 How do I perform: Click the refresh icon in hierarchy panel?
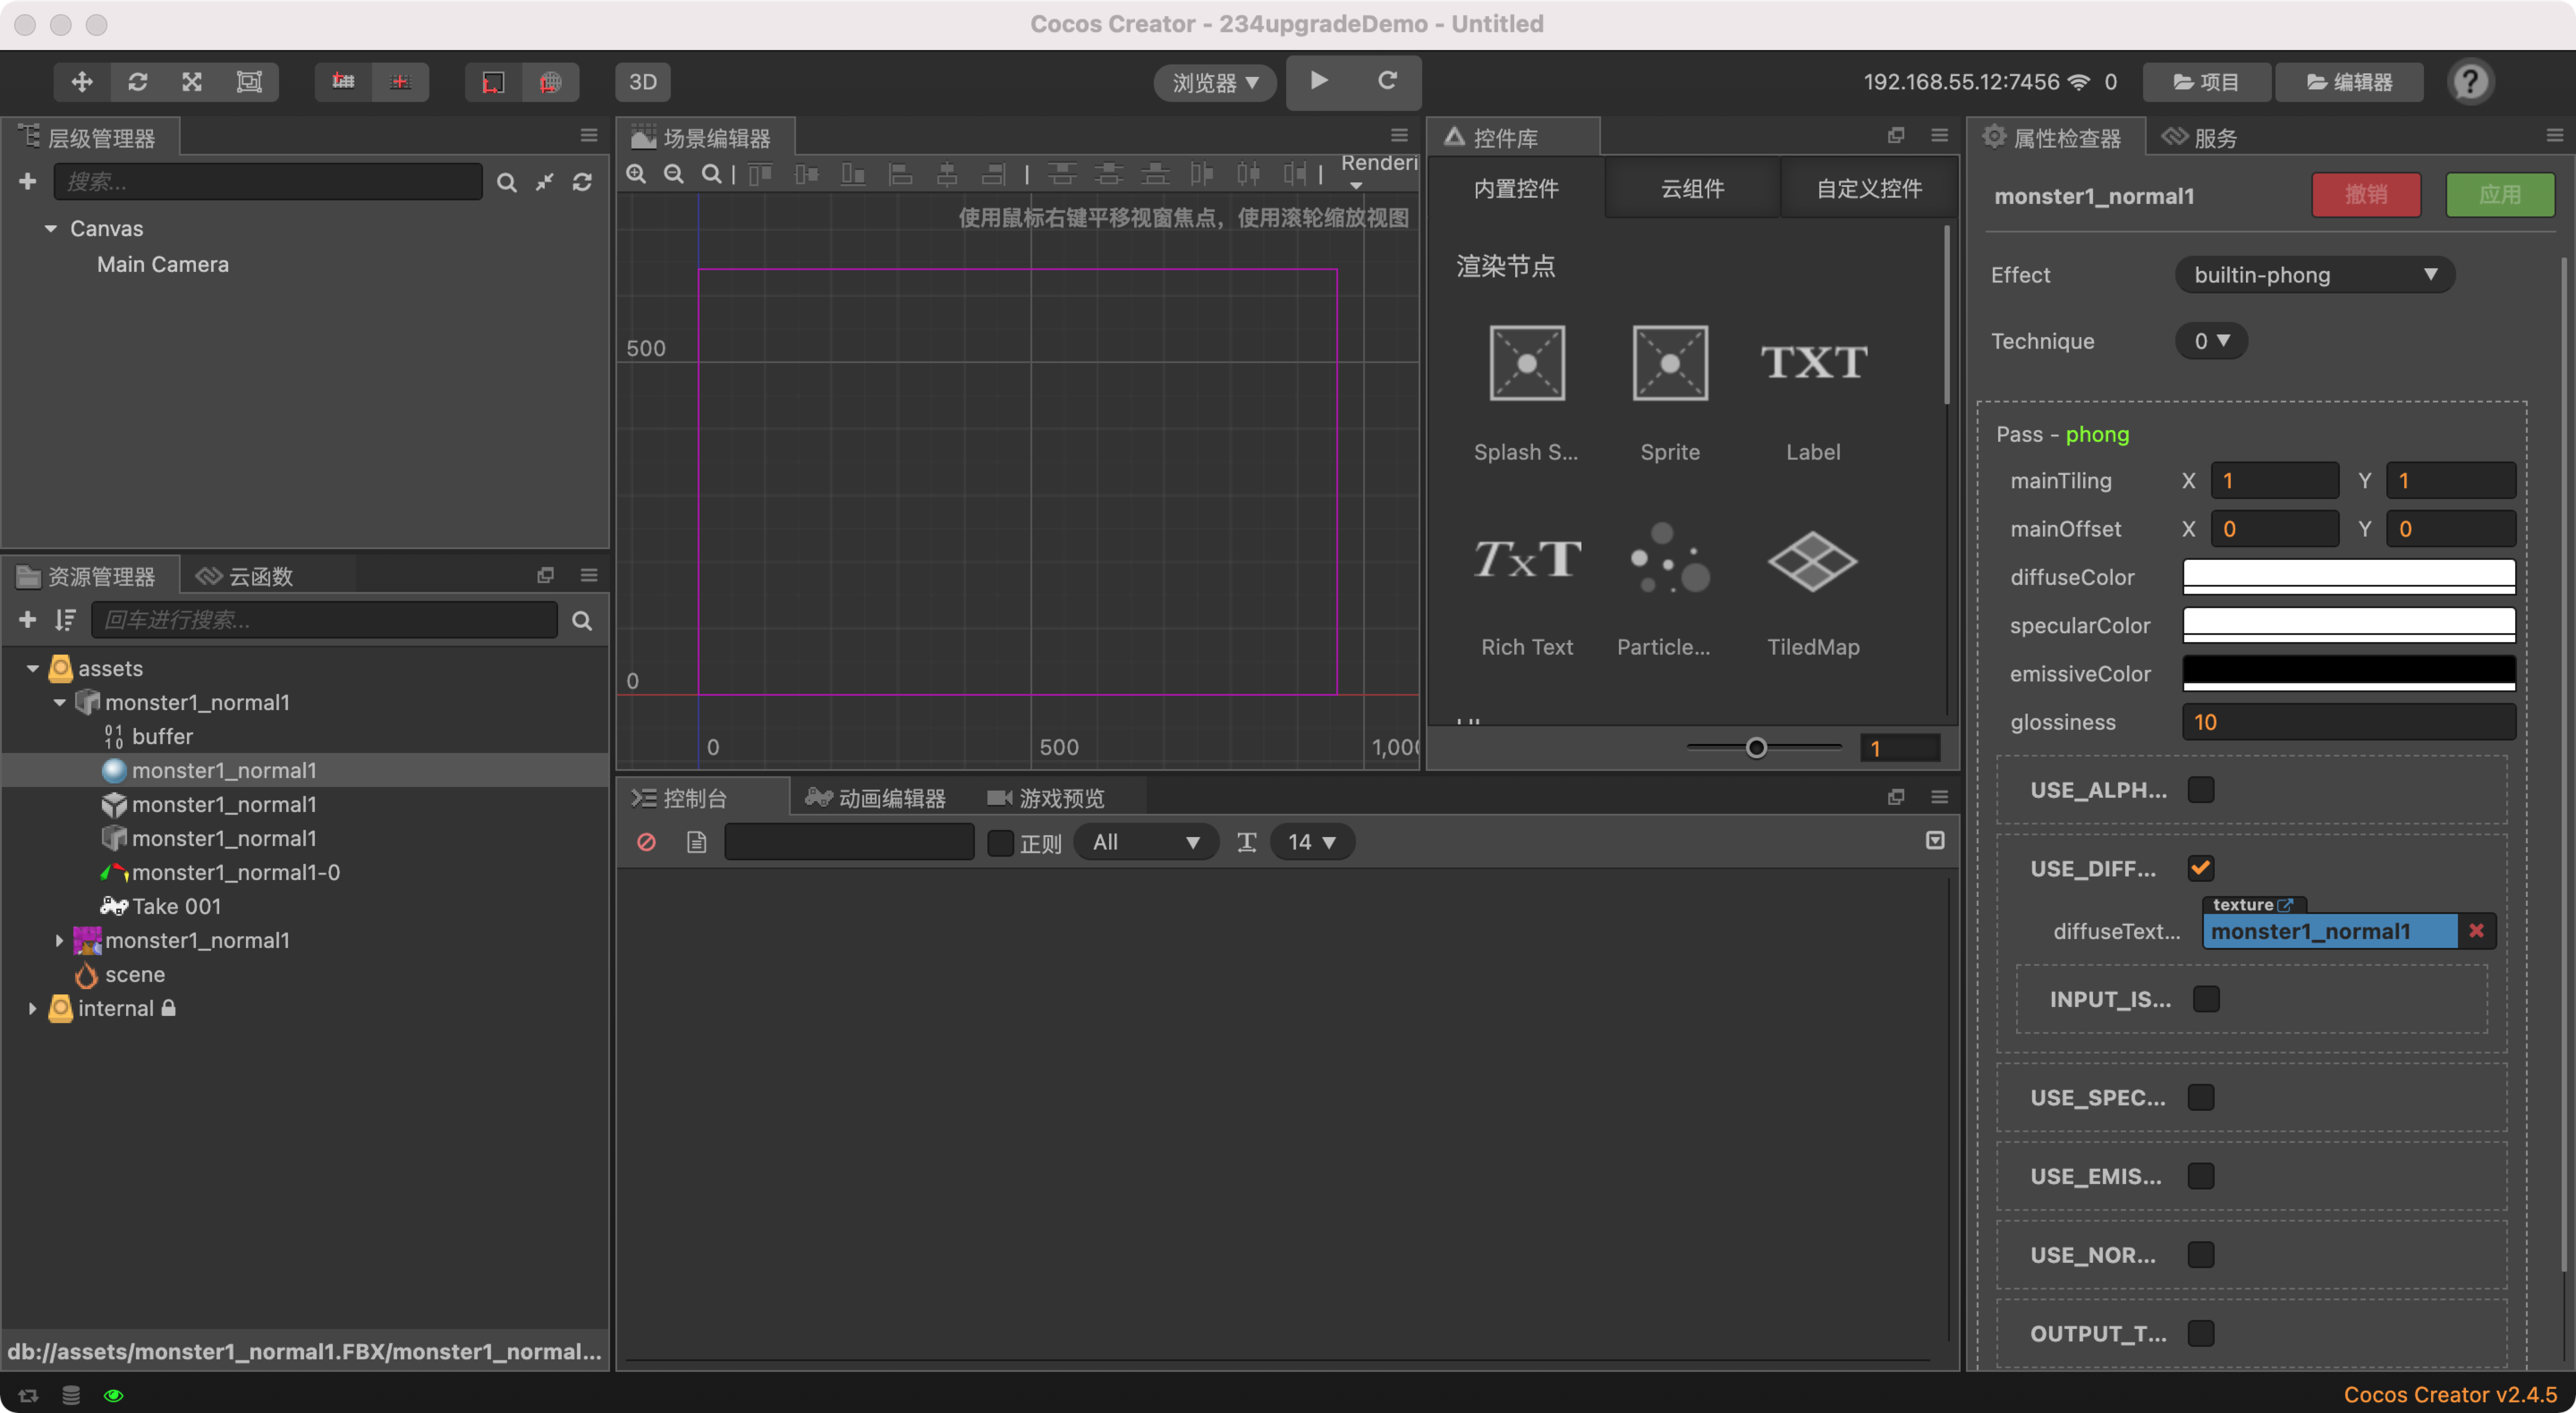[582, 182]
